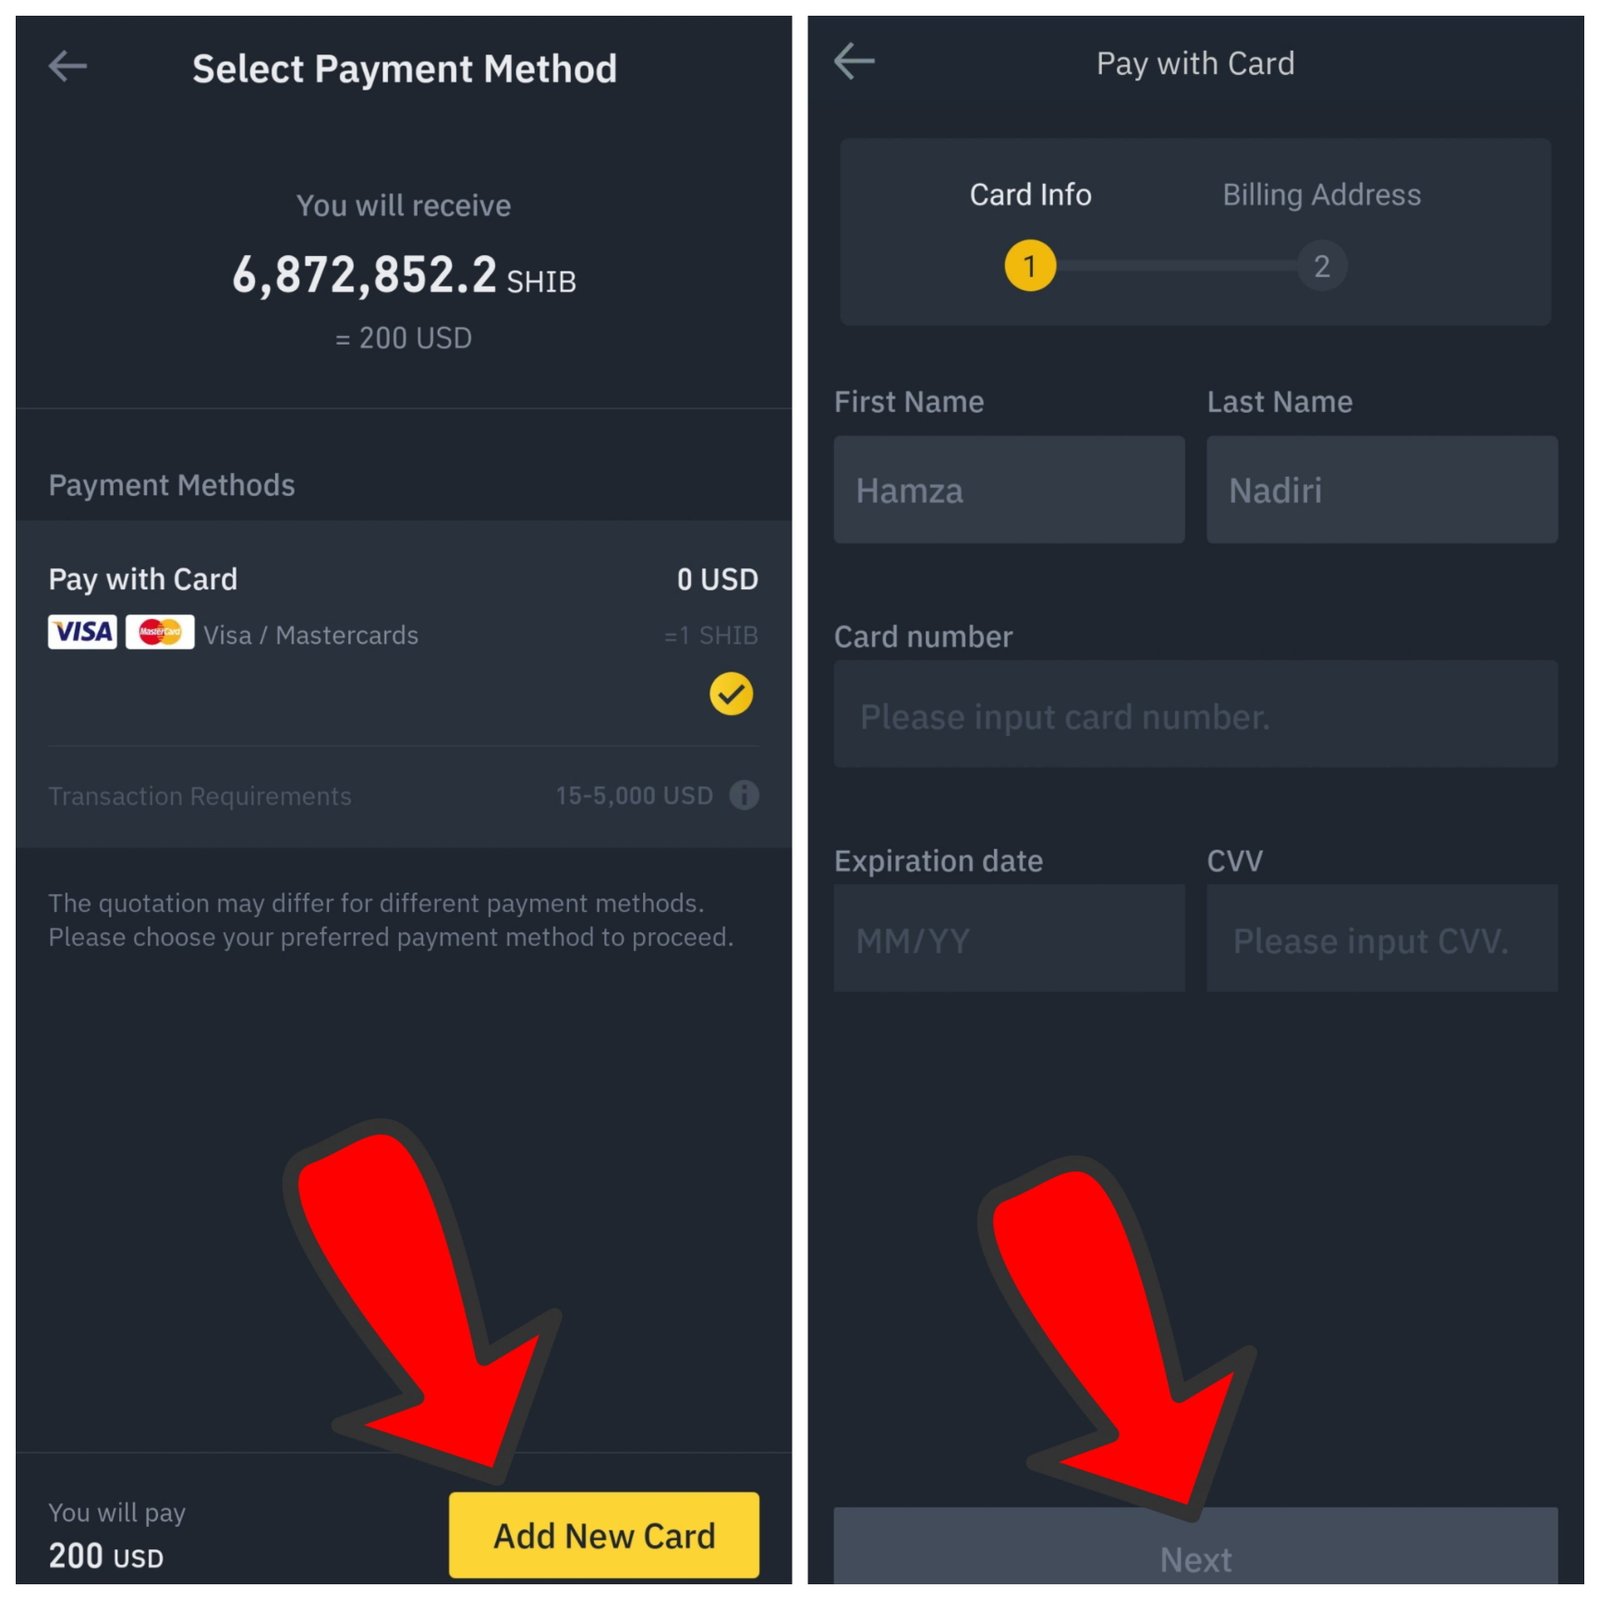Screen dimensions: 1600x1600
Task: Focus the Last Name field with Nadiri
Action: [1382, 490]
